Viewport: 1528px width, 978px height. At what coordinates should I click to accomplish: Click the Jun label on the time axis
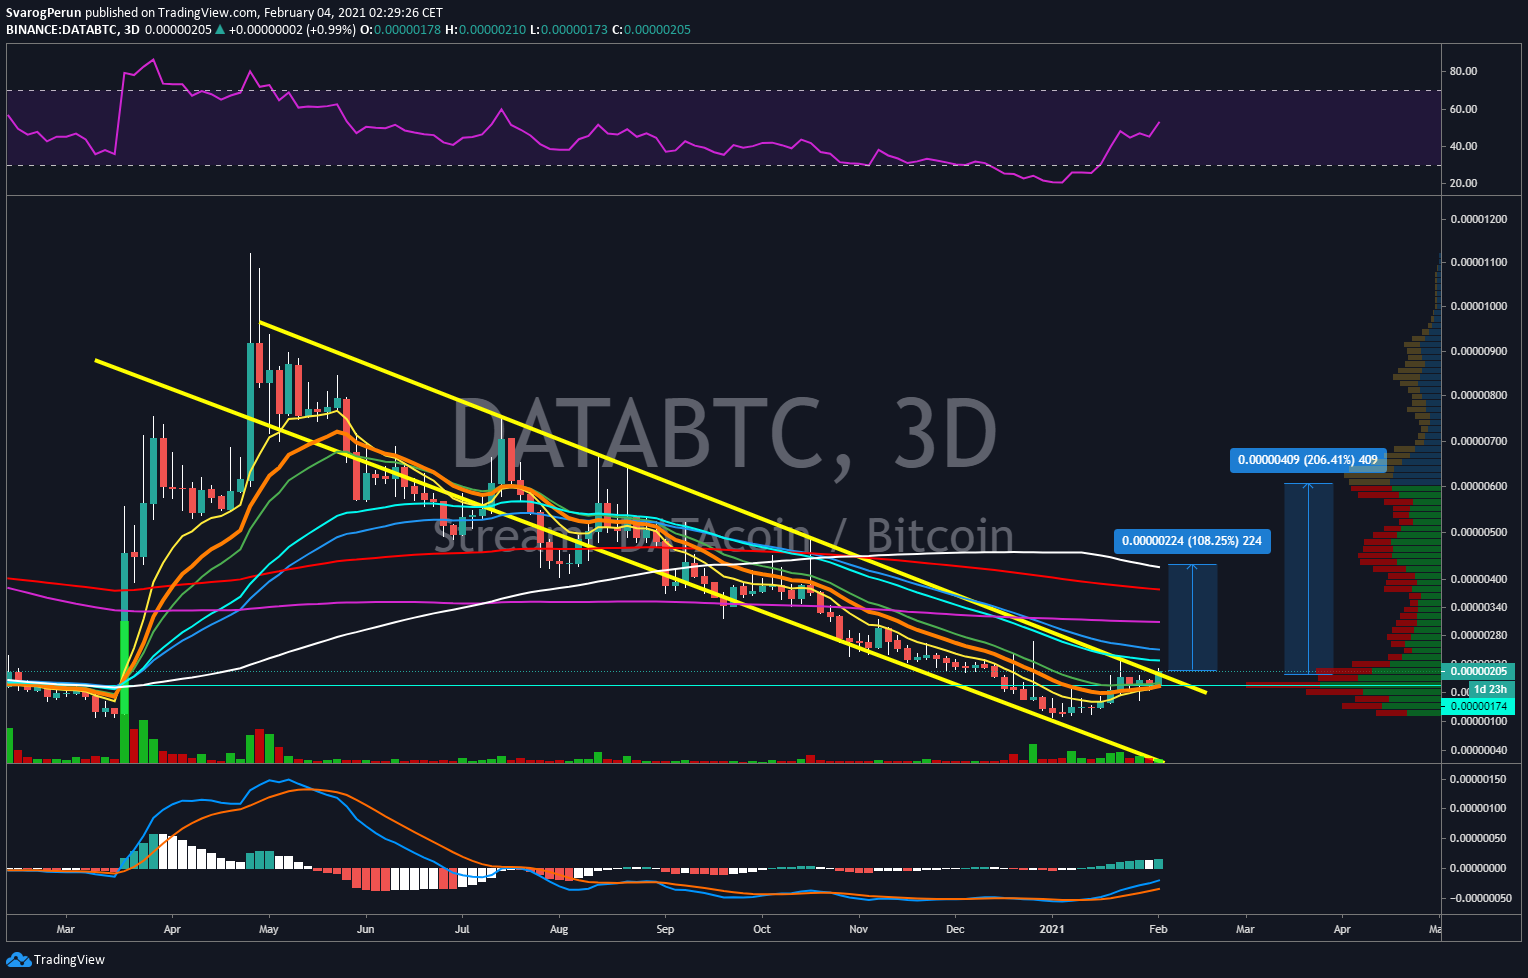click(366, 929)
